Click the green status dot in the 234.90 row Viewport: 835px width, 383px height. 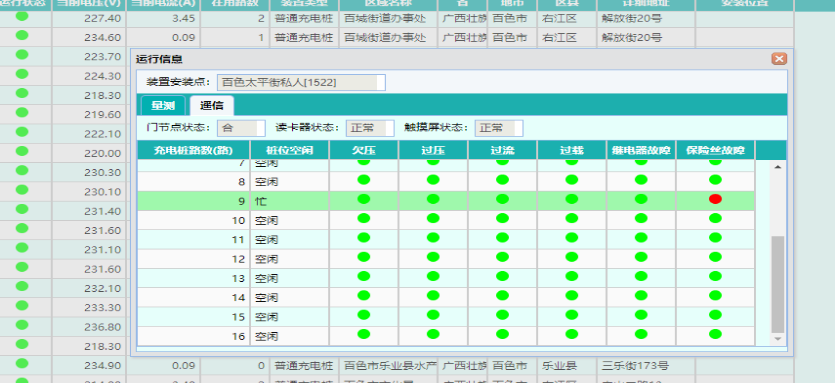point(22,363)
